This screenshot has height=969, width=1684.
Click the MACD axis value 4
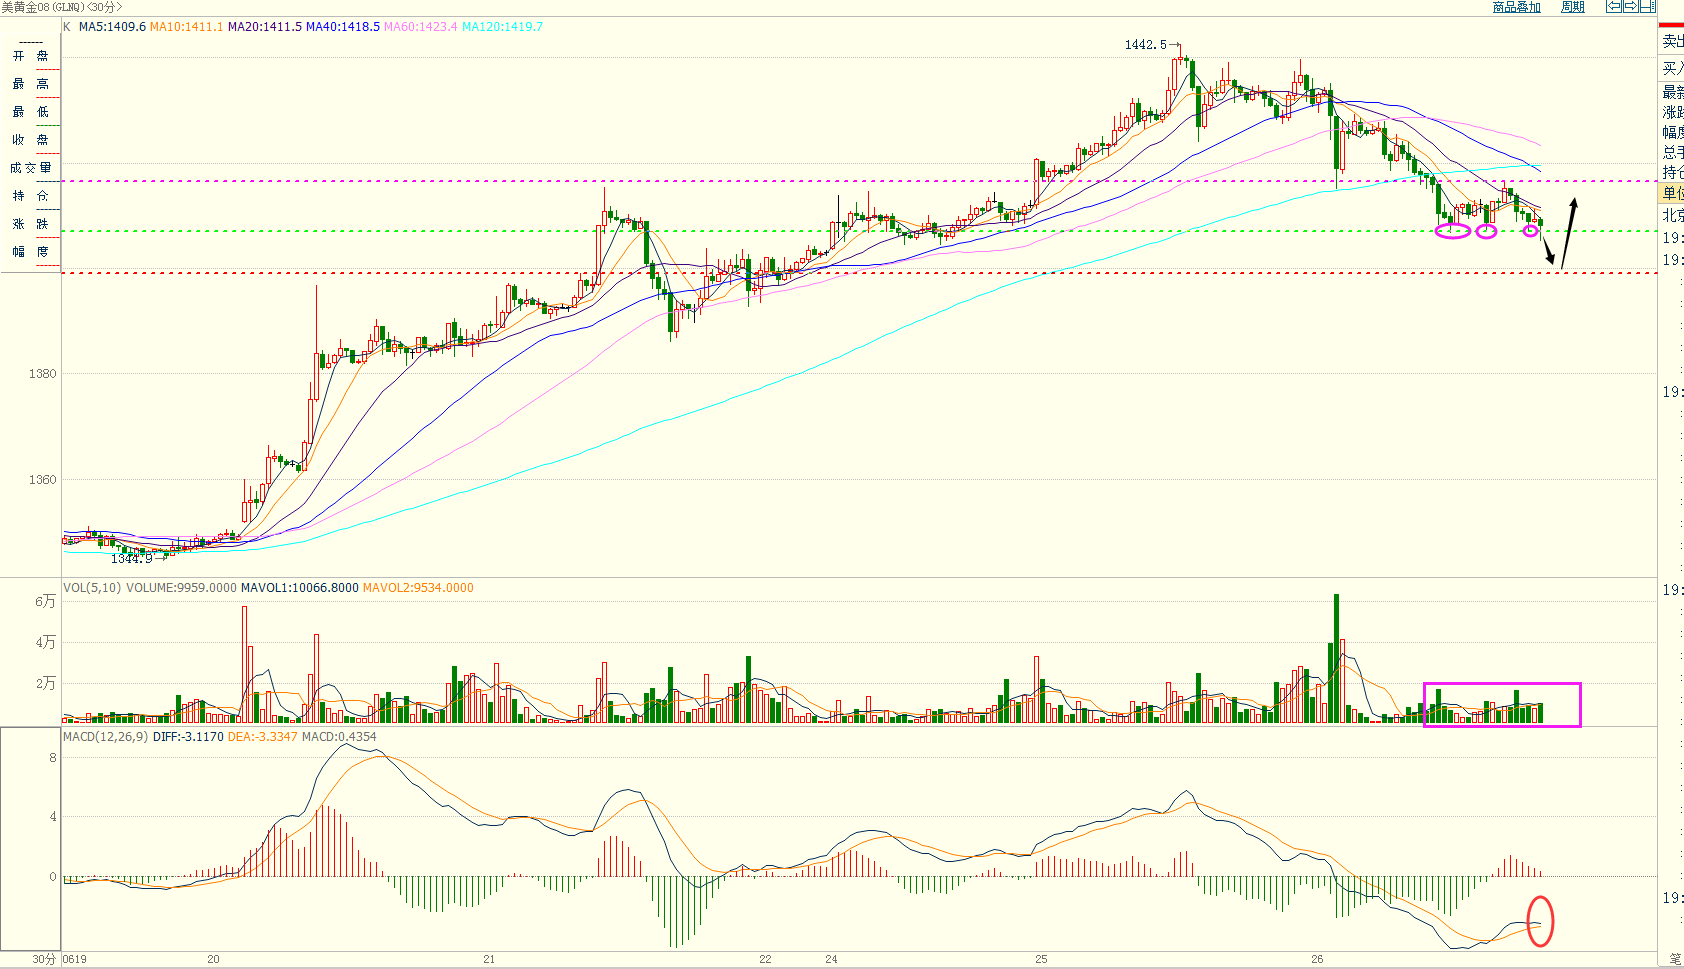coord(53,817)
